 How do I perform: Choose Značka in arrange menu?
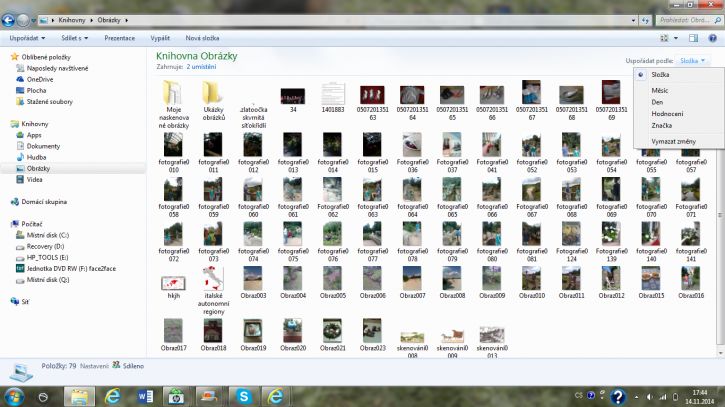coord(662,125)
